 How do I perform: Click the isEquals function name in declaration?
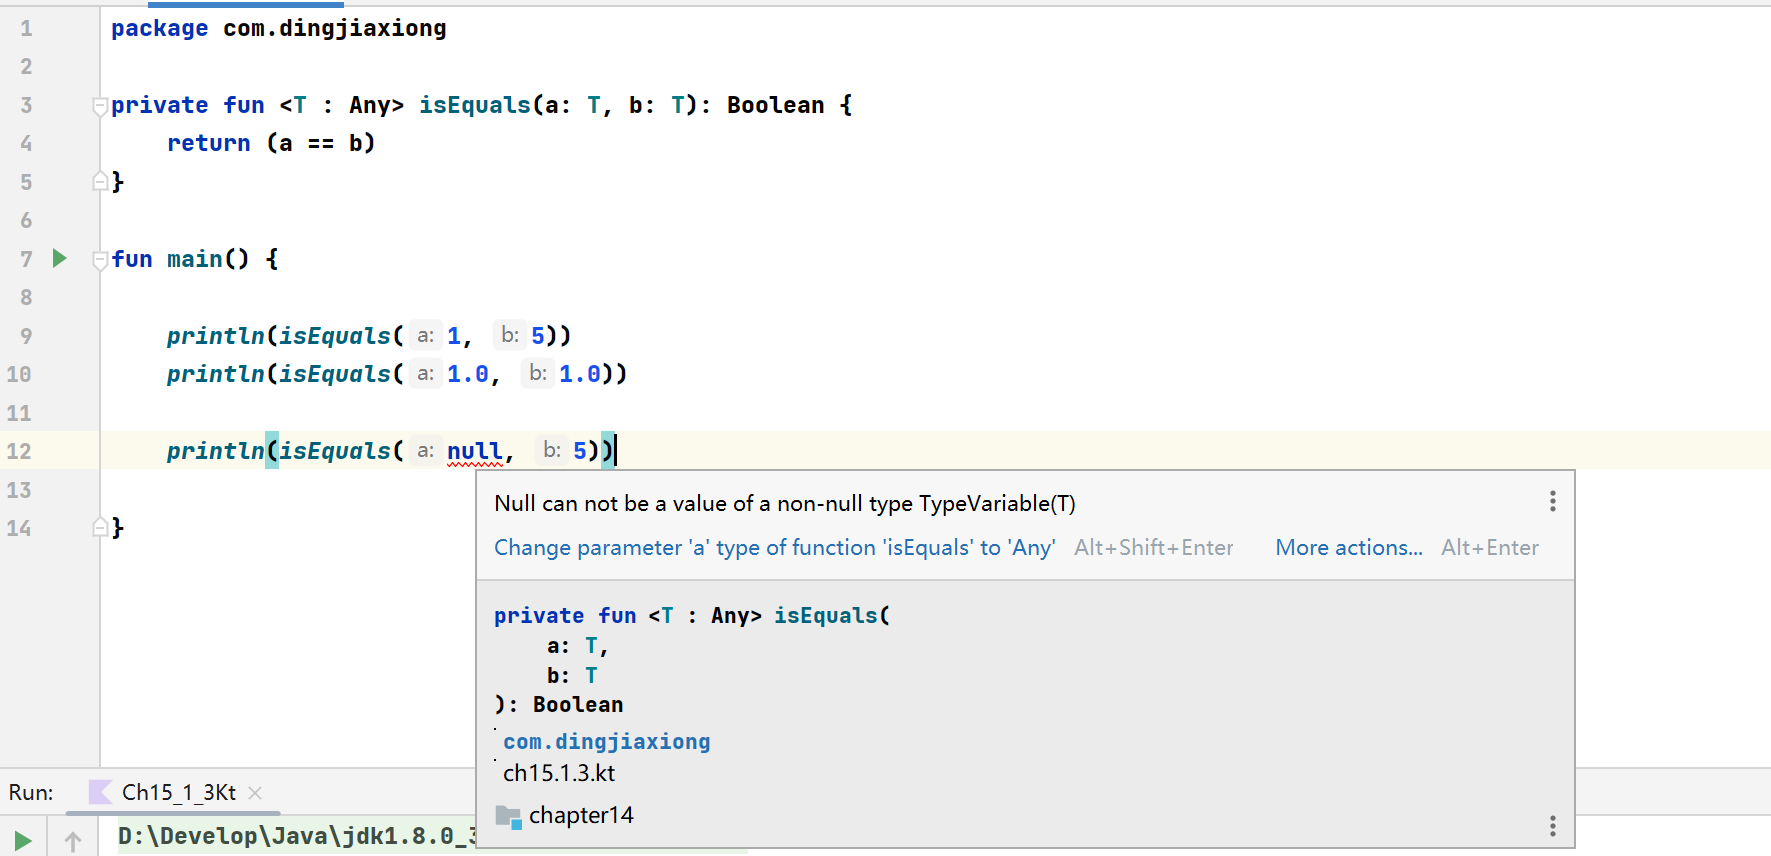click(x=475, y=105)
